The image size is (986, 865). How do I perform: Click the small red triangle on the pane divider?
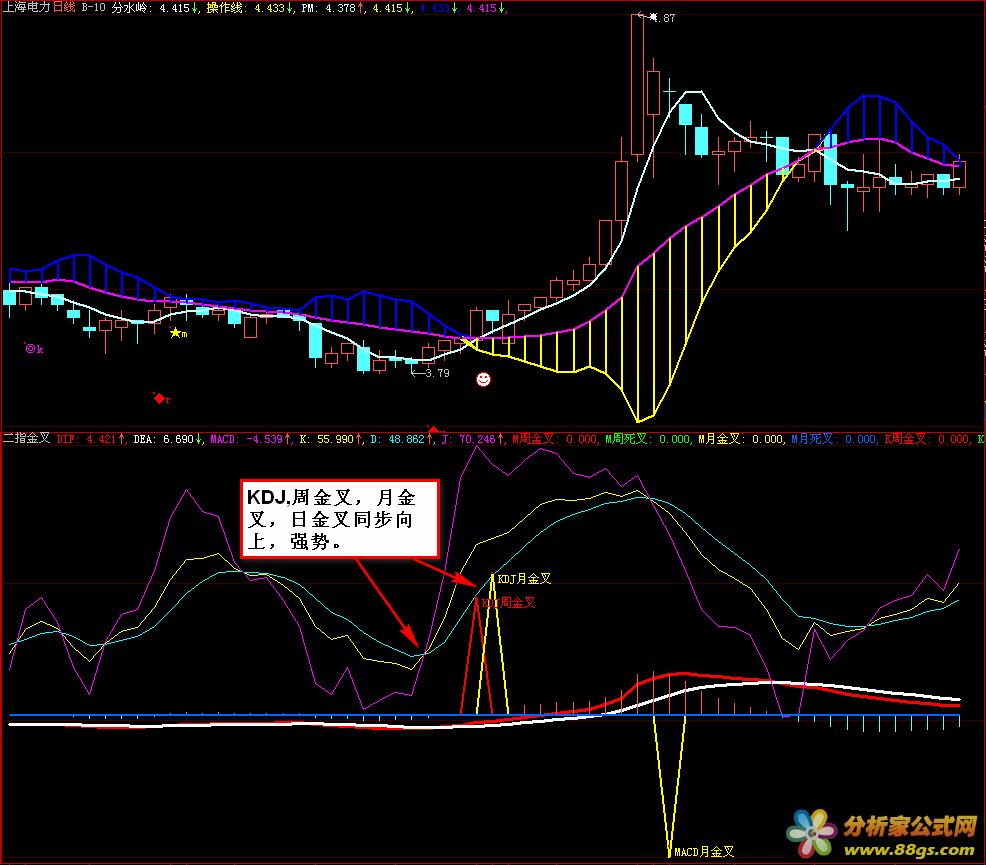click(x=433, y=429)
